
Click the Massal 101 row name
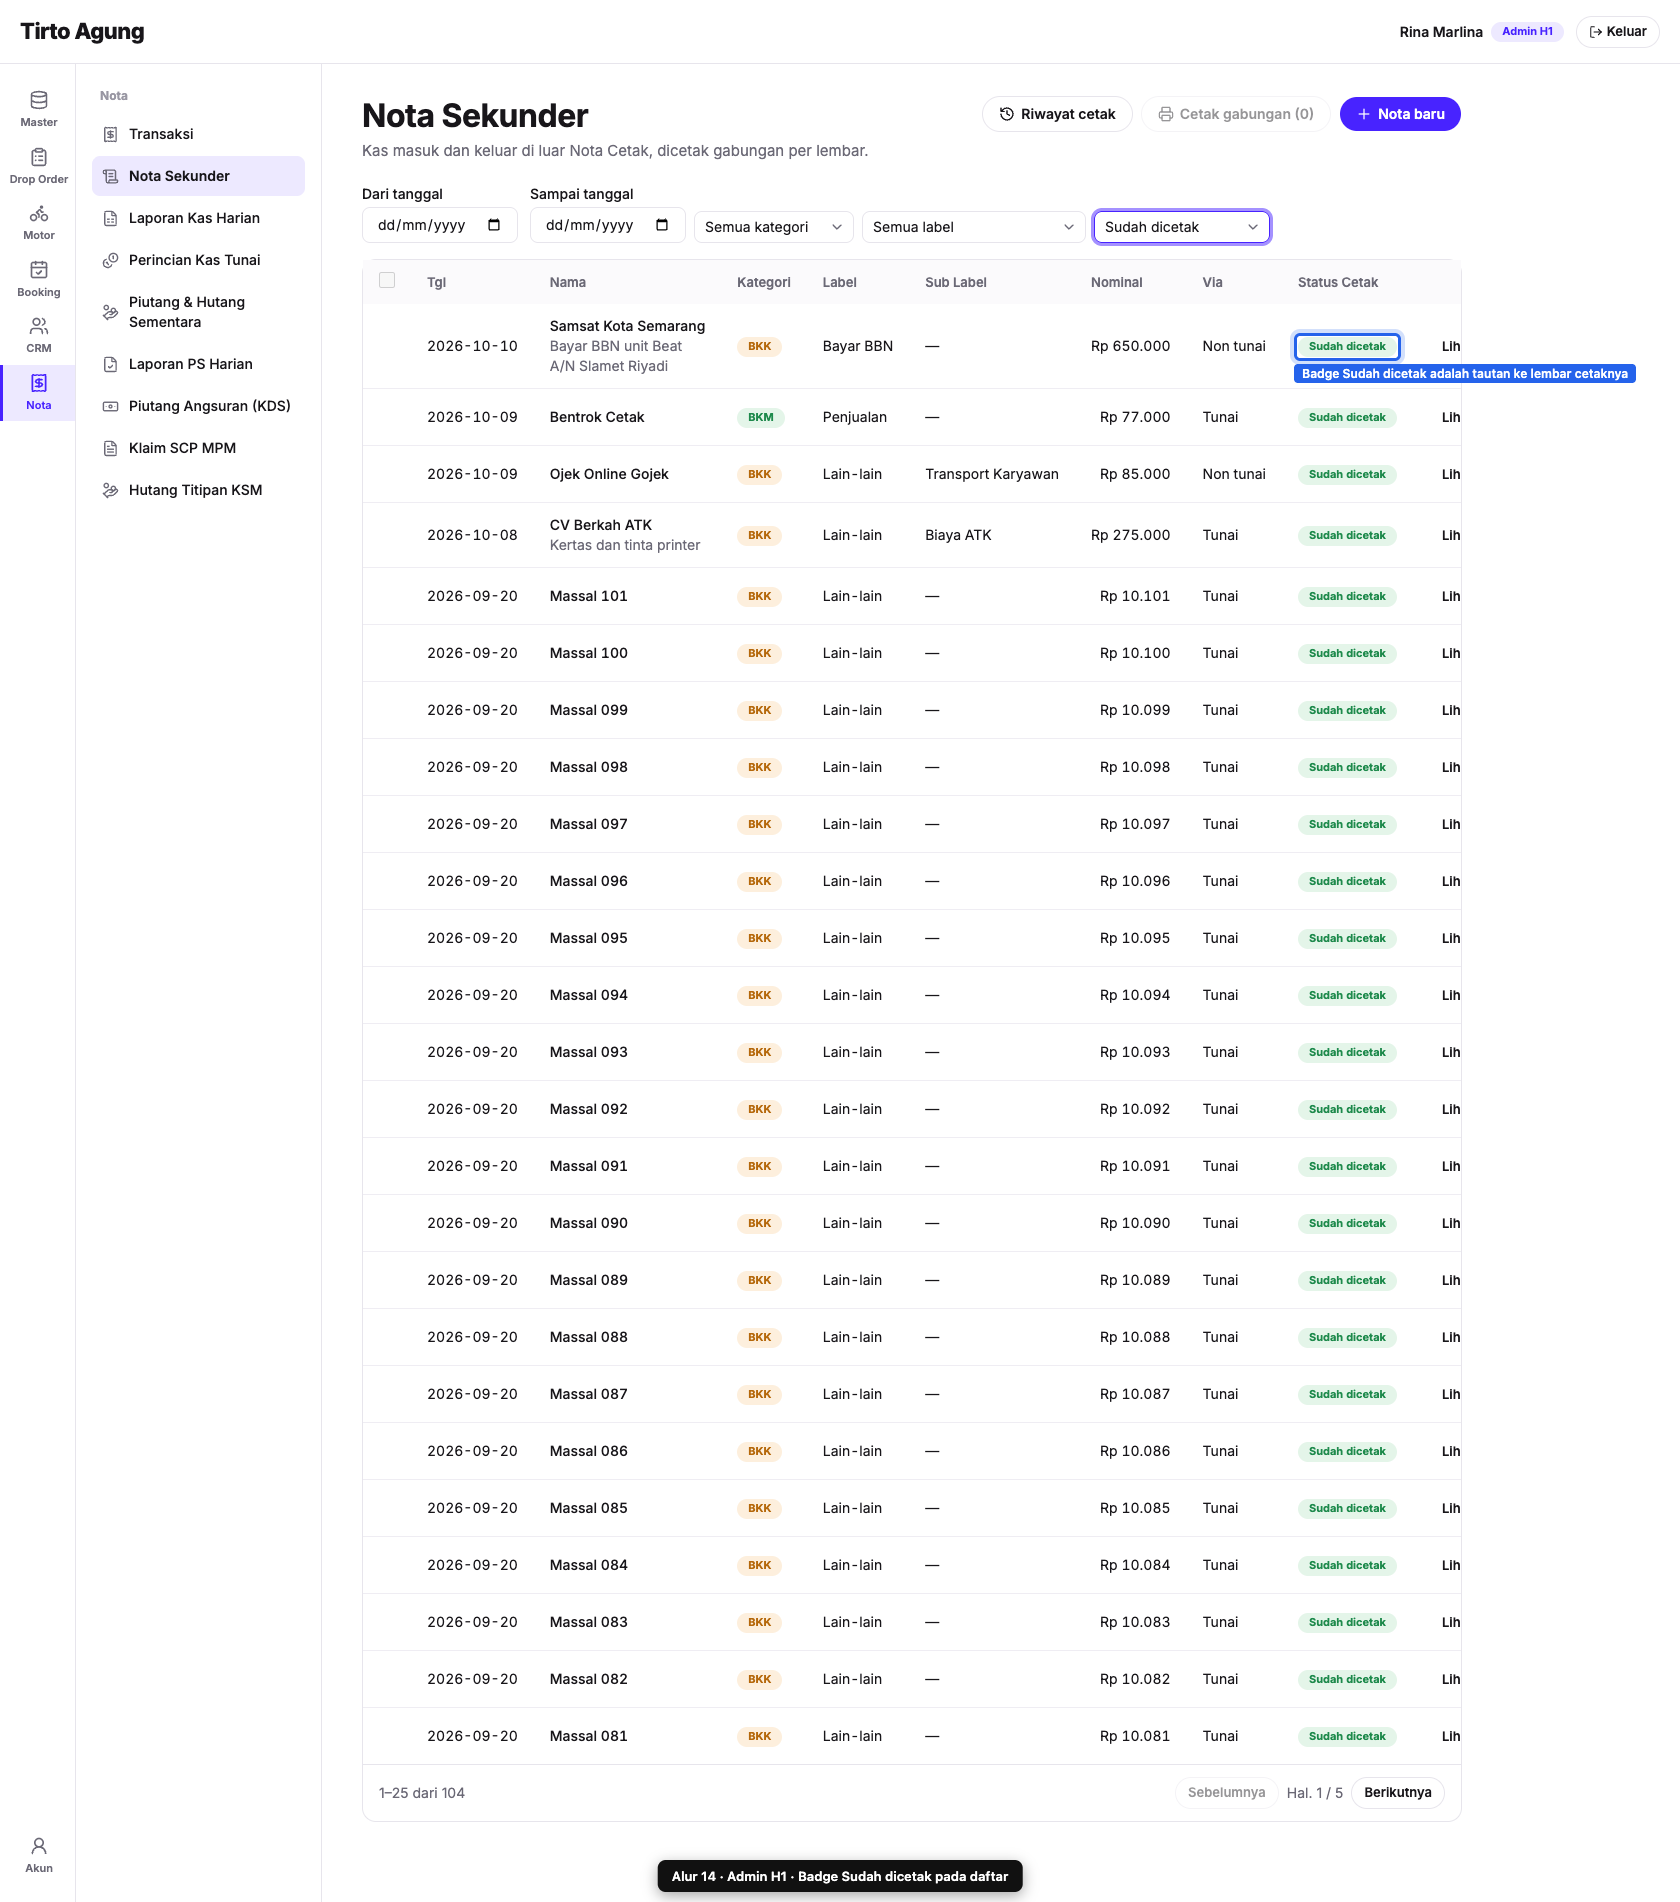(588, 596)
